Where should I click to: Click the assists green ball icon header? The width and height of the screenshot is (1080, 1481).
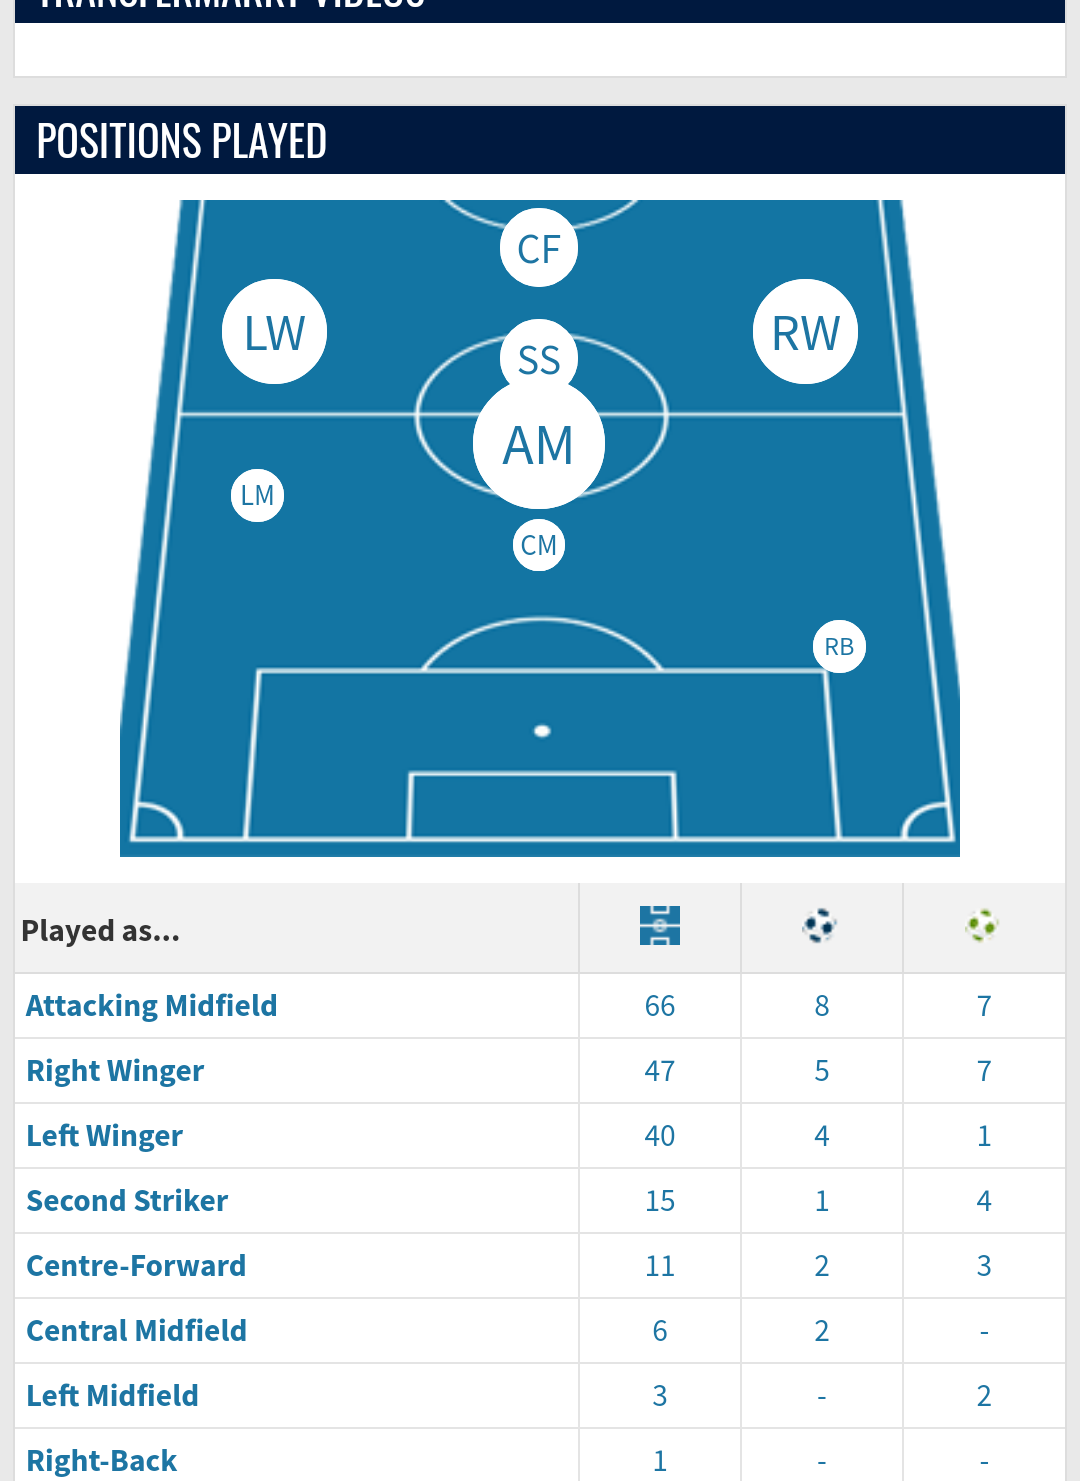[982, 926]
